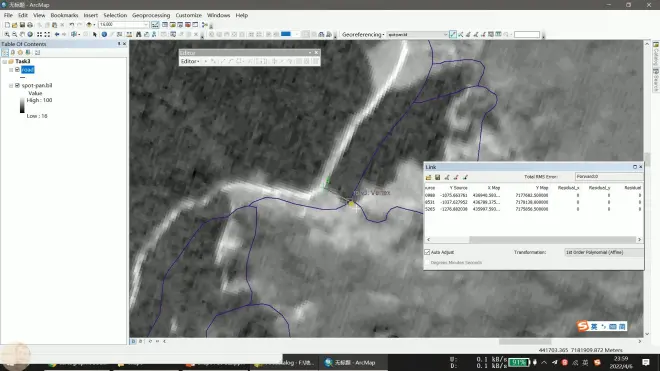Click the Zoom In tool

click(x=7, y=35)
